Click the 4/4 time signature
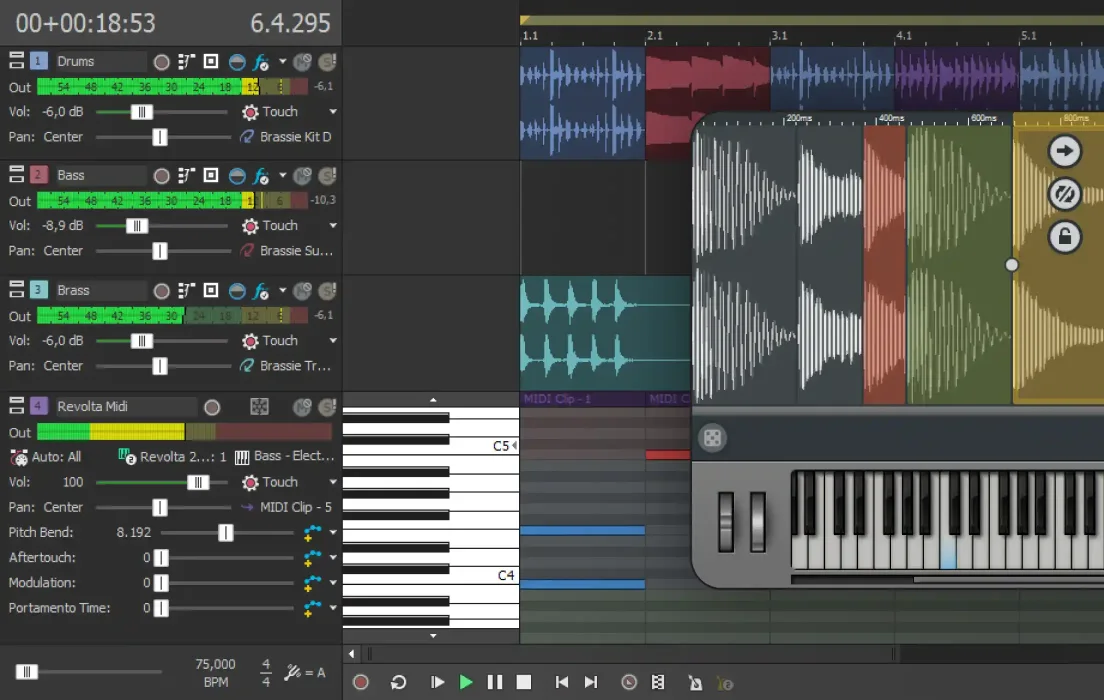Image resolution: width=1104 pixels, height=700 pixels. point(265,673)
